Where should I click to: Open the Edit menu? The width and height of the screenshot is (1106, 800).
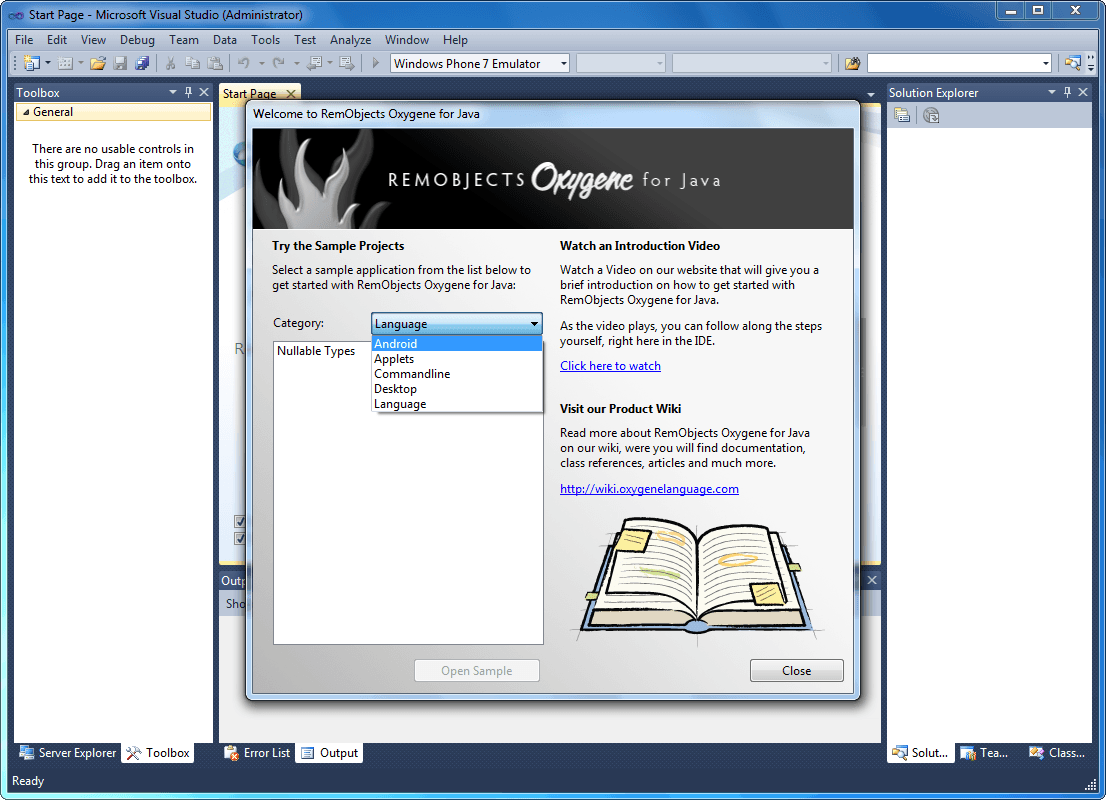tap(57, 40)
